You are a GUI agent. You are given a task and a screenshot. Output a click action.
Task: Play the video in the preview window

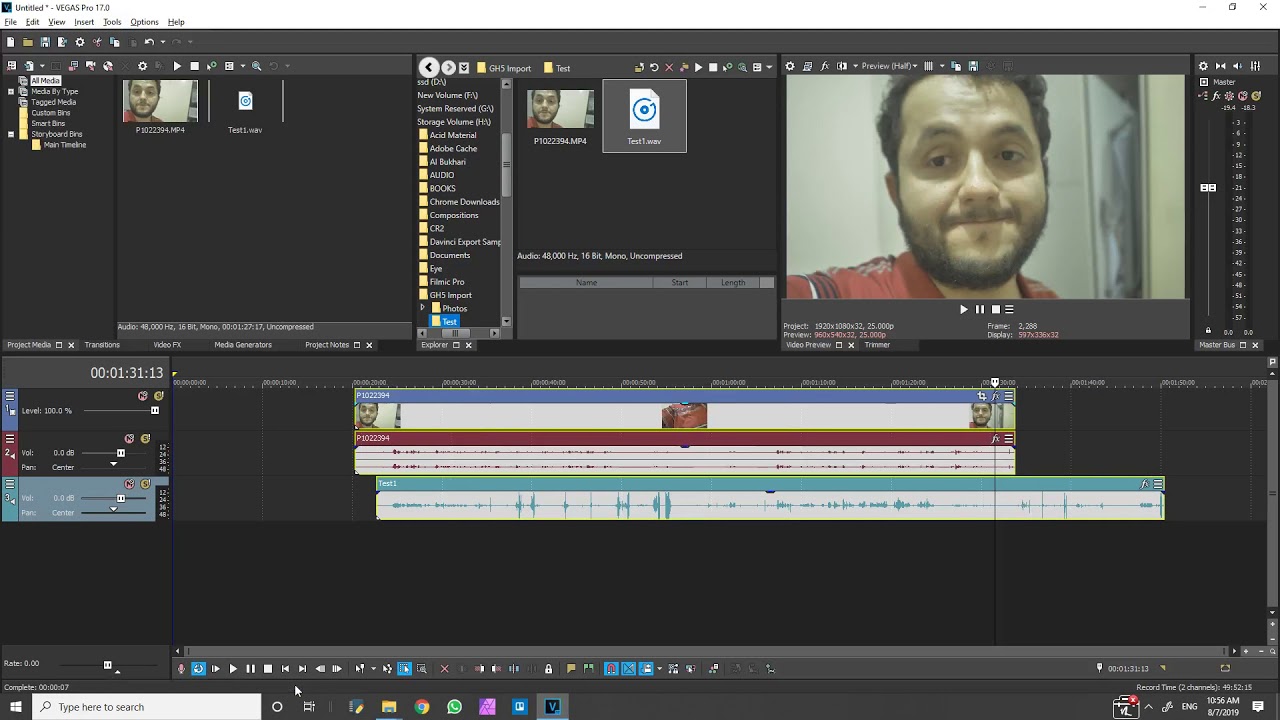tap(964, 309)
